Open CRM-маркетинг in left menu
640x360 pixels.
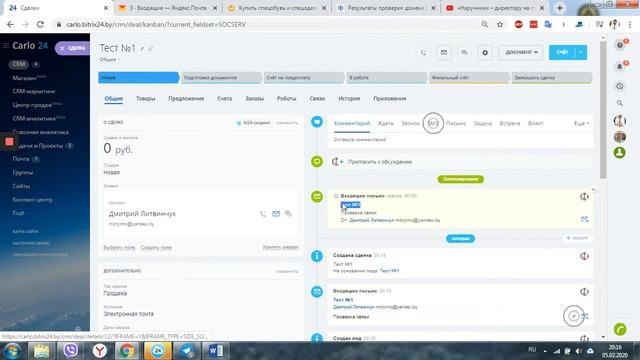(34, 91)
